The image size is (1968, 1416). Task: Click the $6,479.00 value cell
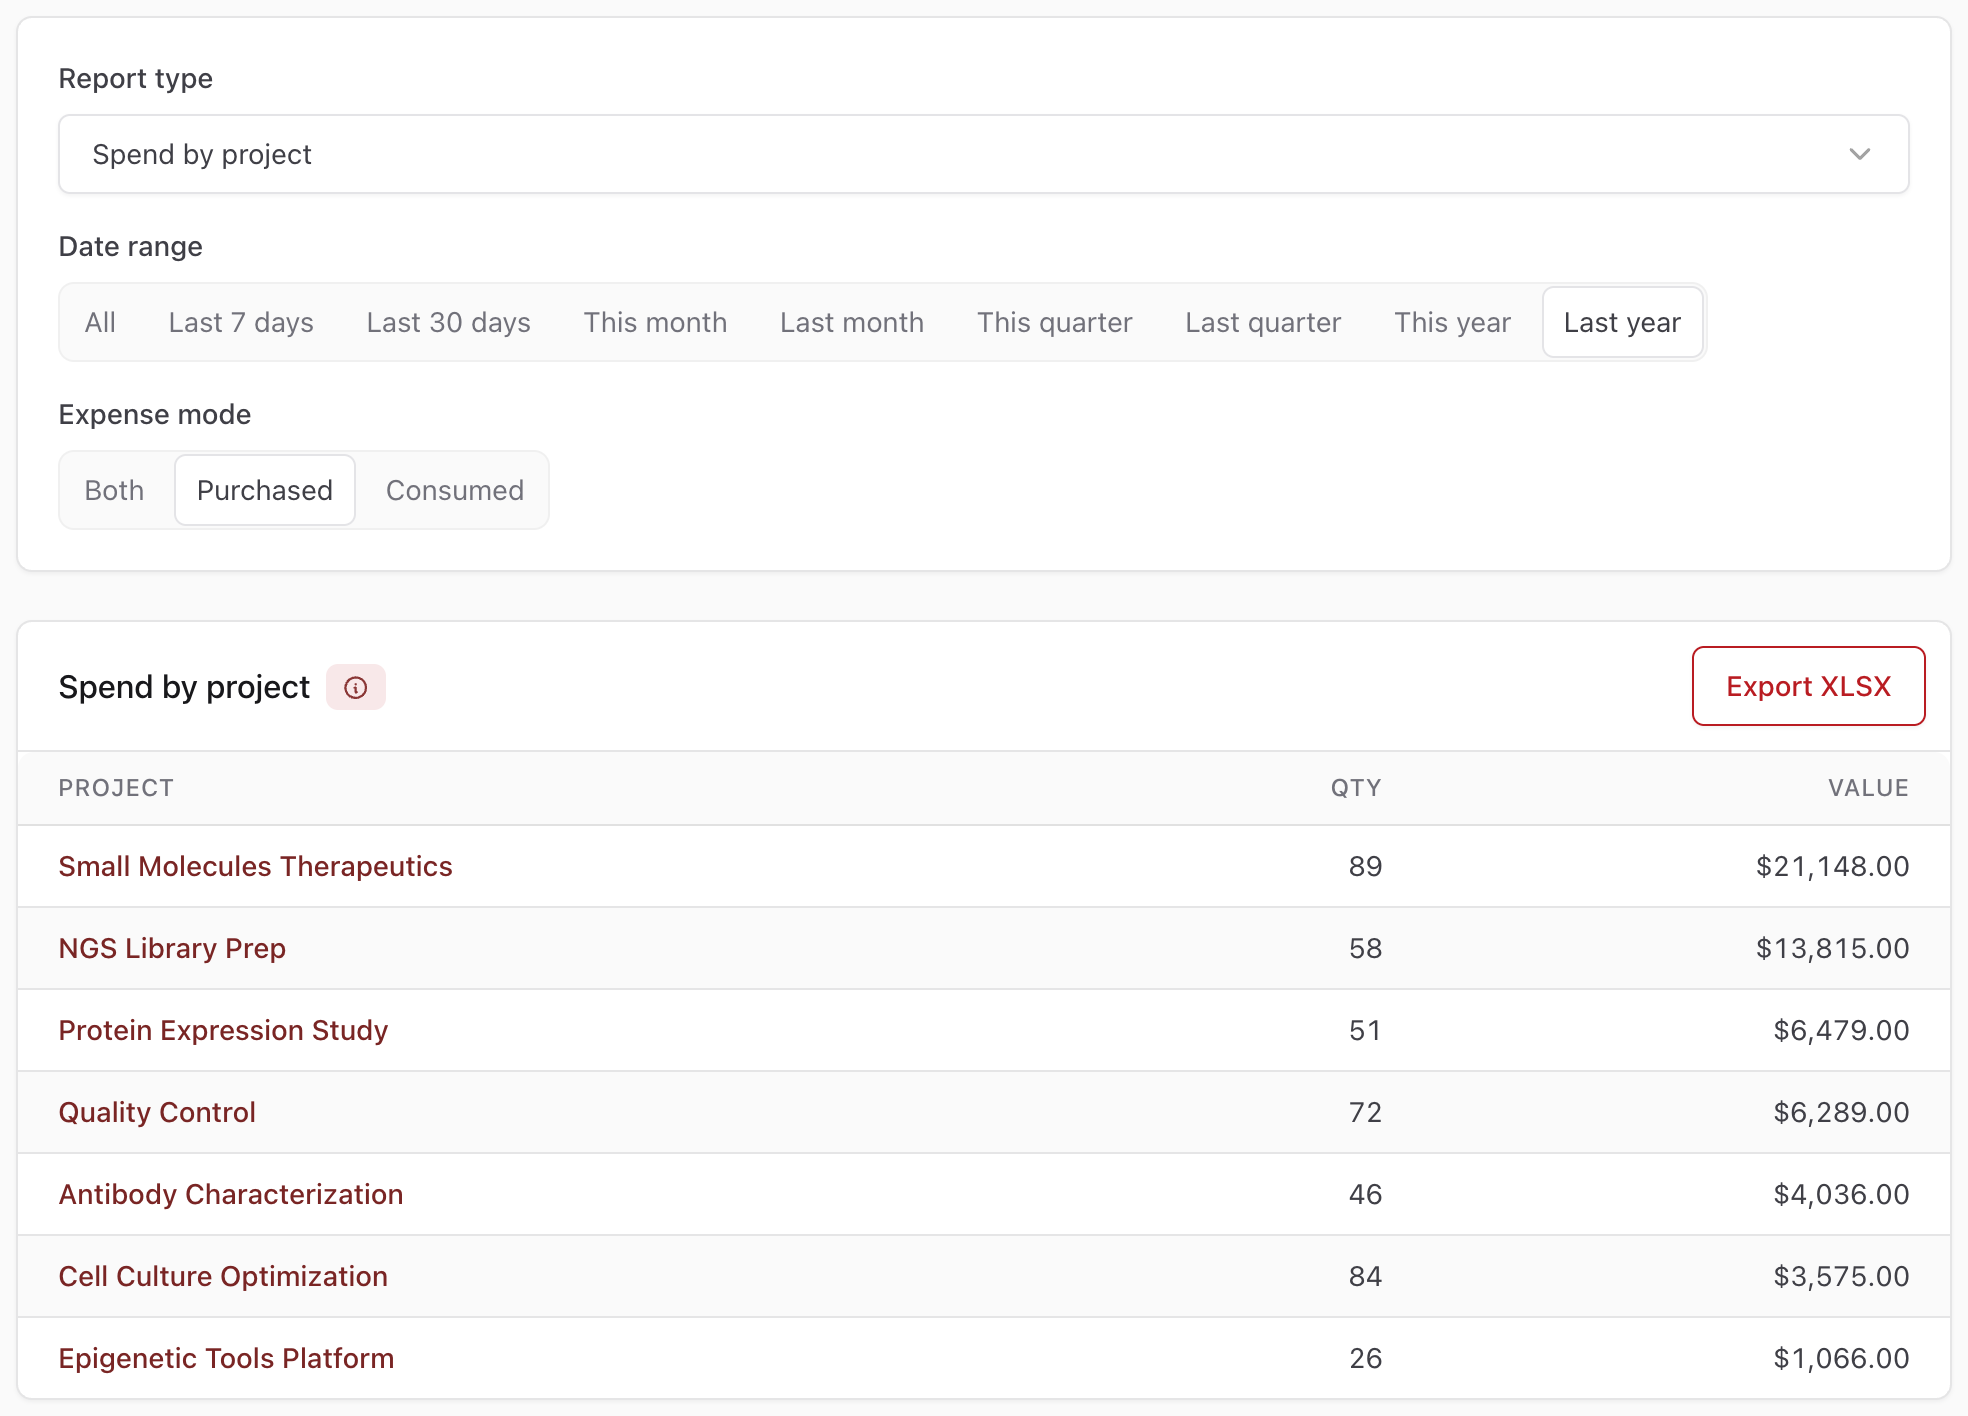(x=1841, y=1030)
